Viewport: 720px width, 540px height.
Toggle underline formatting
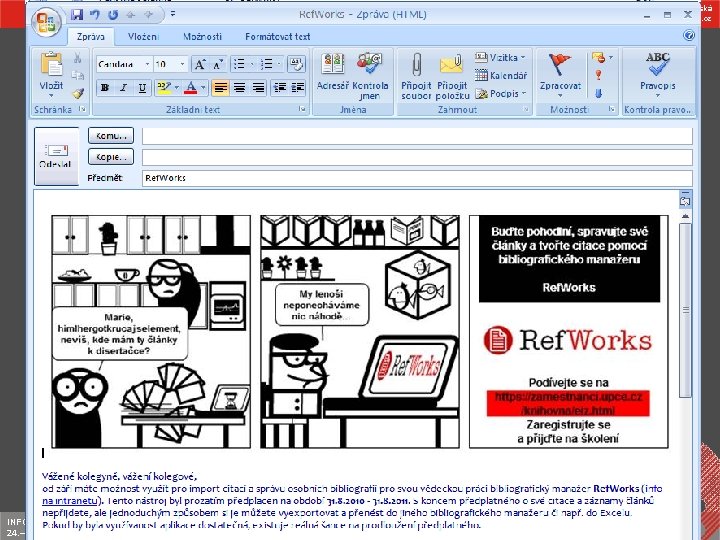[x=142, y=88]
